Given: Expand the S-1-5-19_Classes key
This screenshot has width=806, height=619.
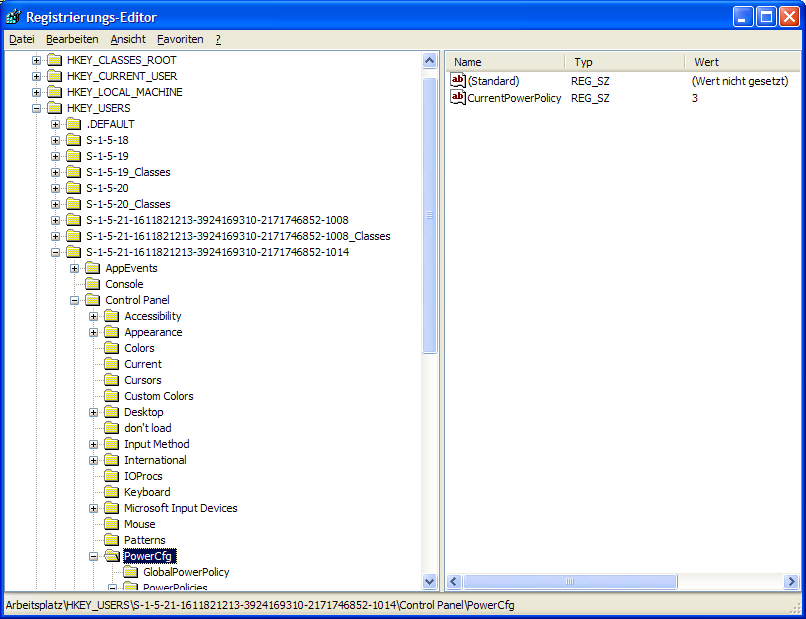Looking at the screenshot, I should [x=56, y=172].
